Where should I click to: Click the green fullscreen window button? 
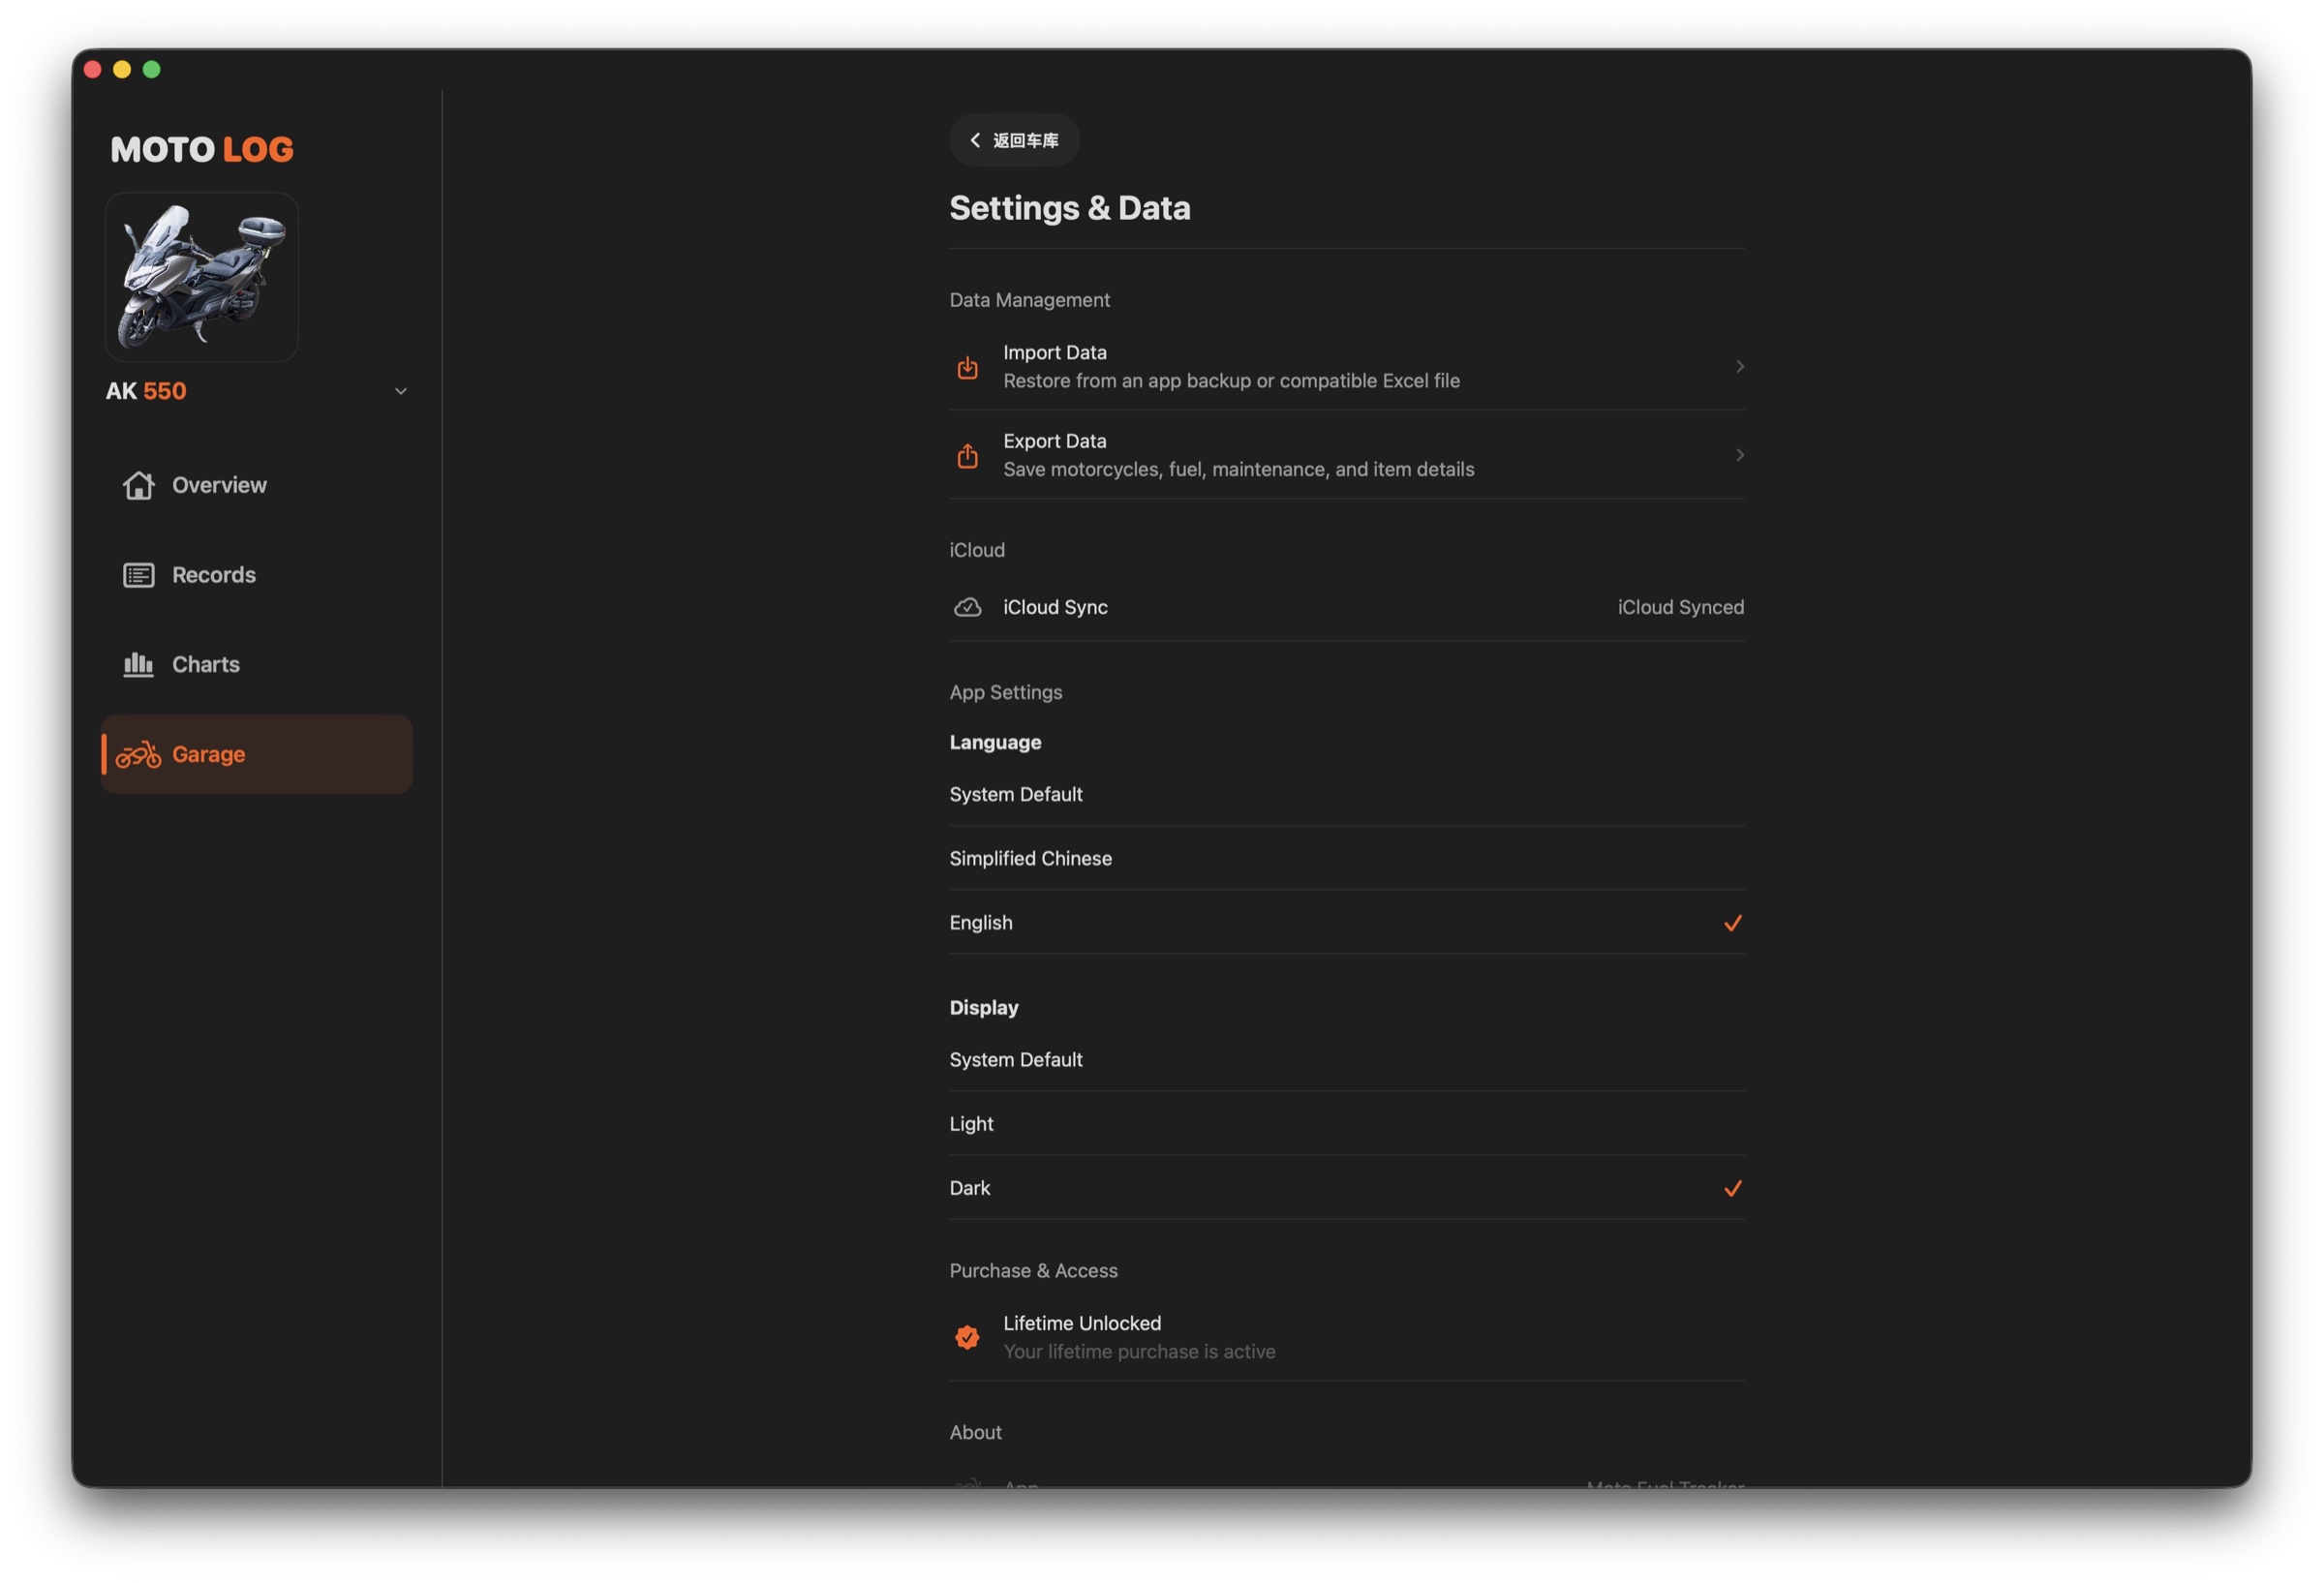click(x=152, y=69)
